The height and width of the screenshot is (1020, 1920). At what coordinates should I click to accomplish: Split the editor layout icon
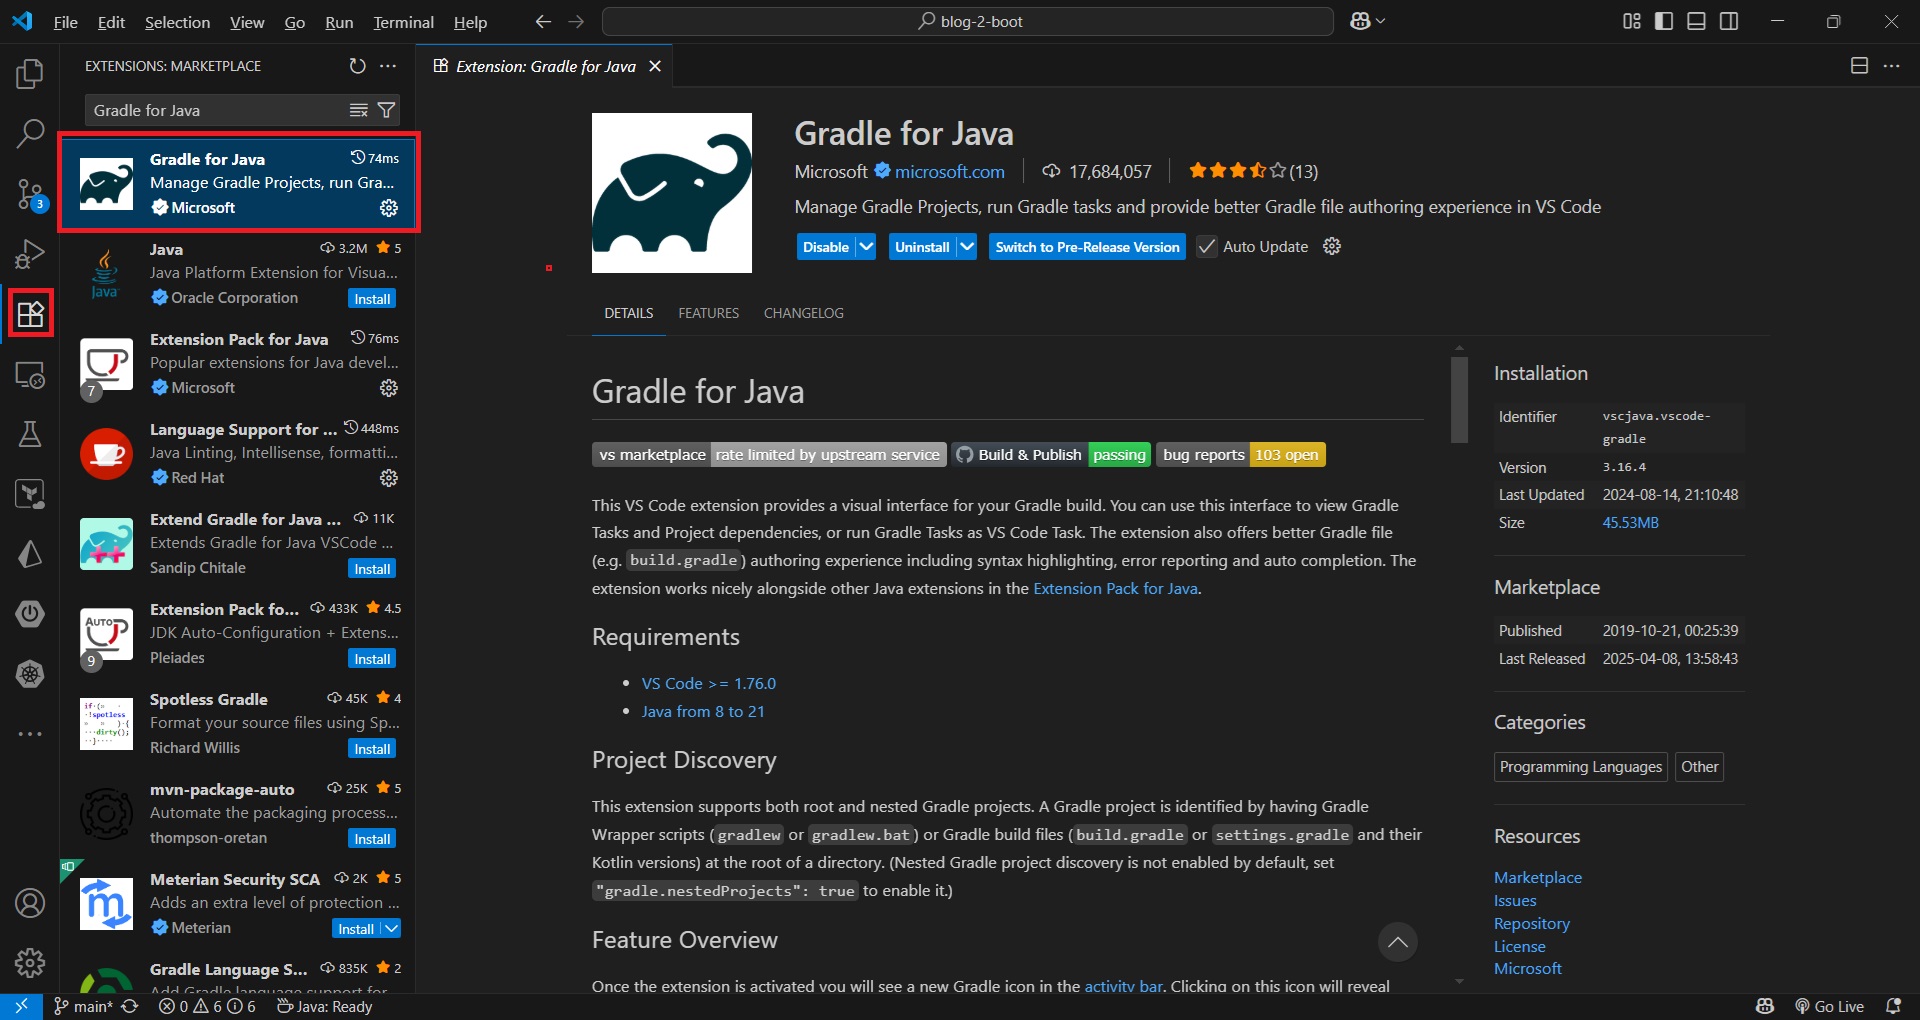click(x=1859, y=66)
